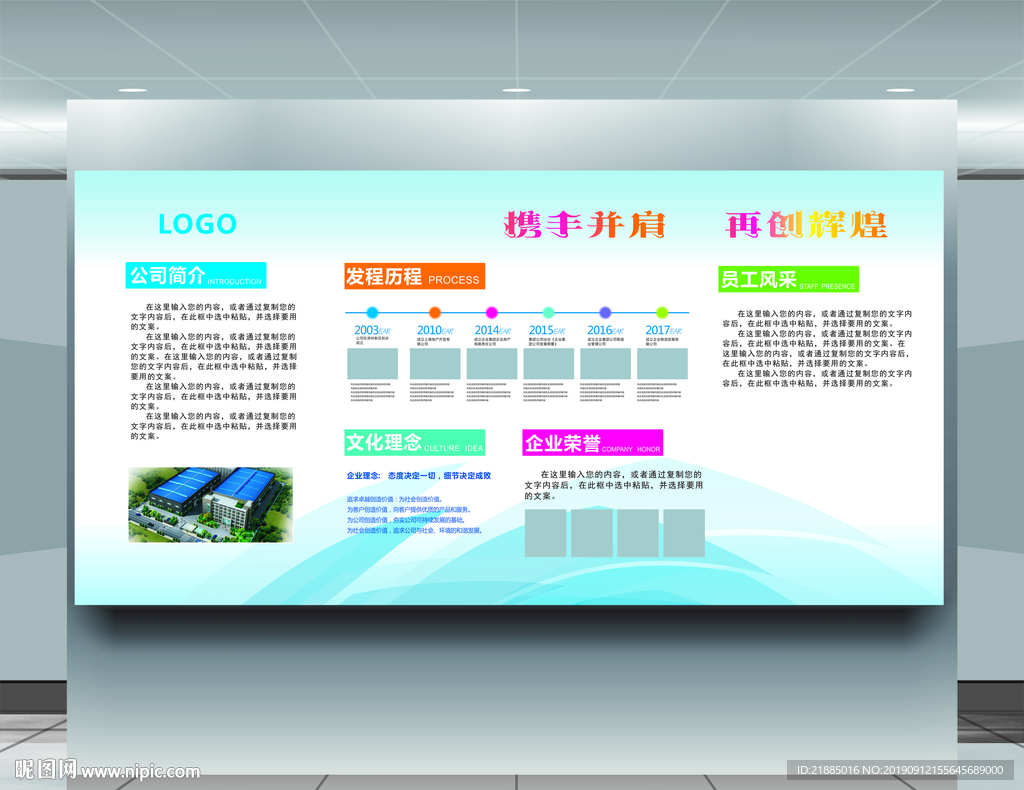The image size is (1024, 790).
Task: Select the 企业理念 态度决定一切 line
Action: point(419,475)
